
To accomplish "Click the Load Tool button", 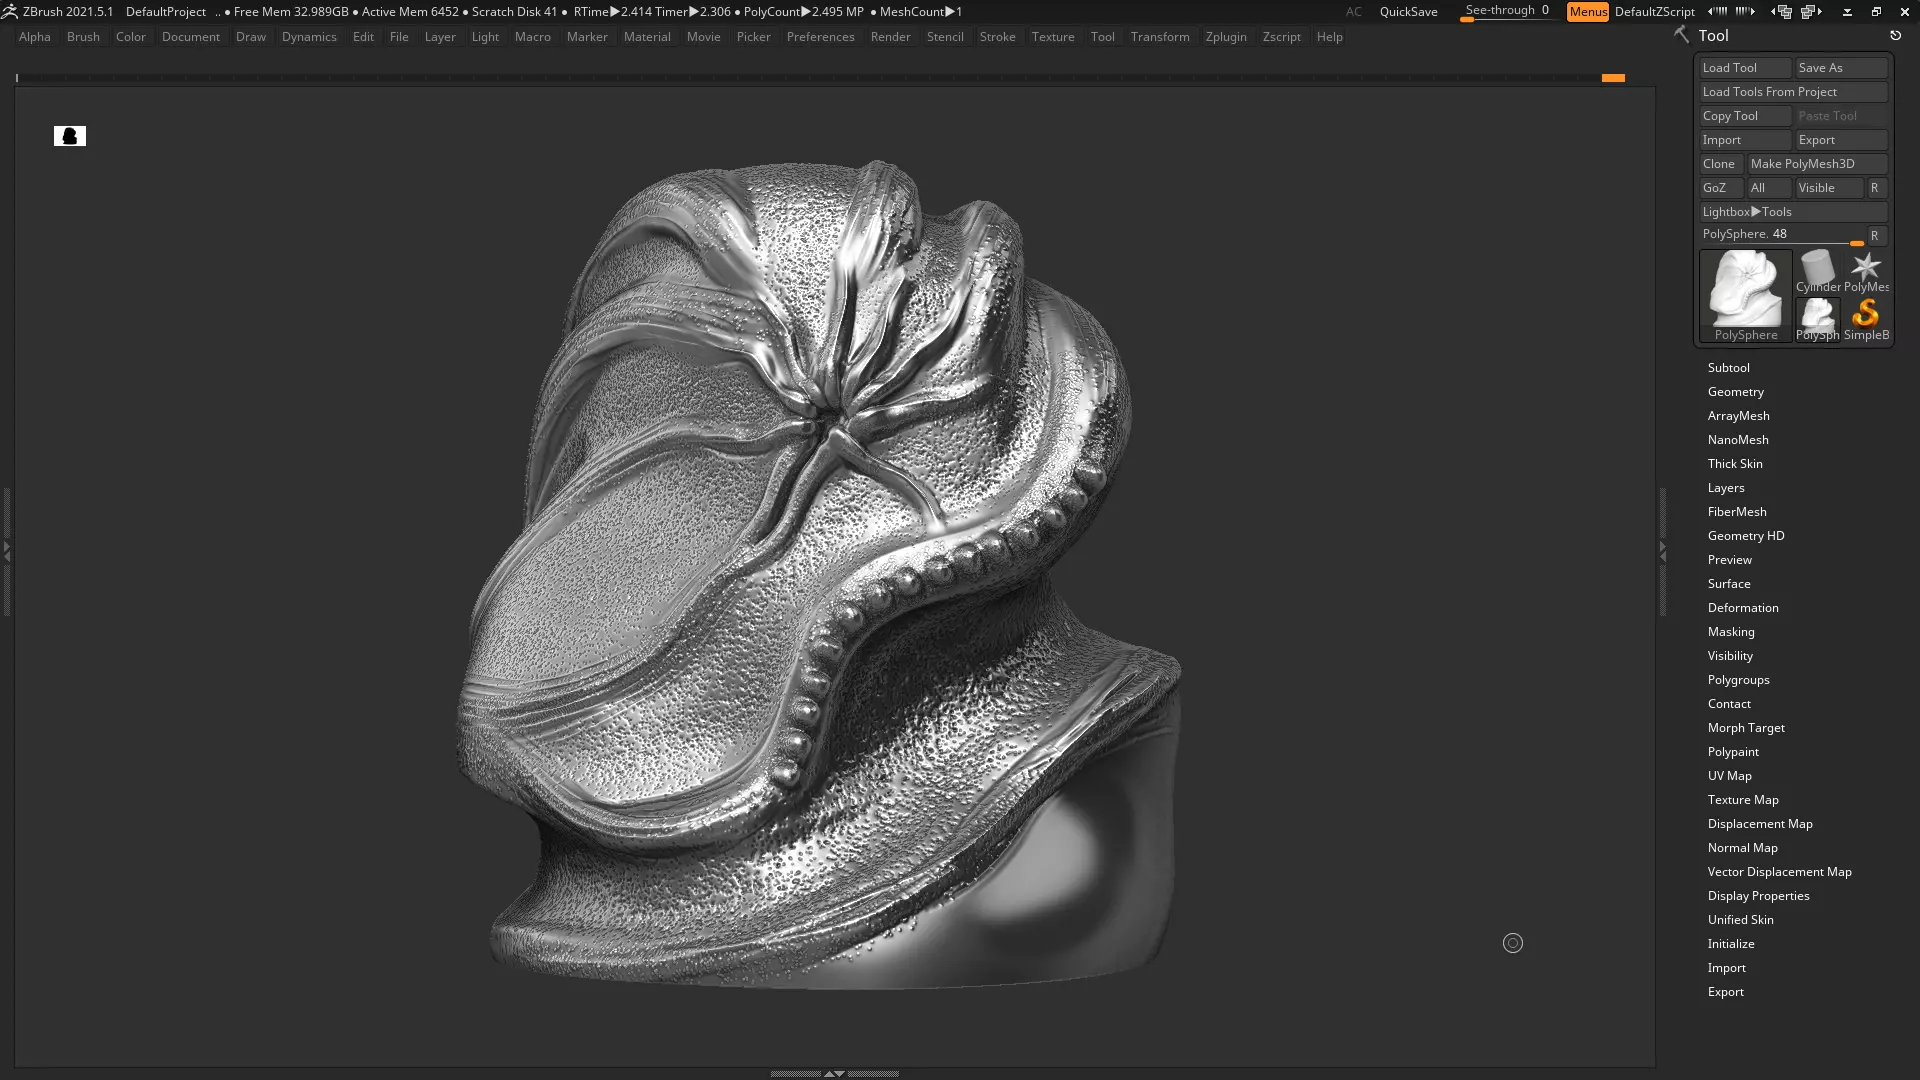I will 1745,68.
